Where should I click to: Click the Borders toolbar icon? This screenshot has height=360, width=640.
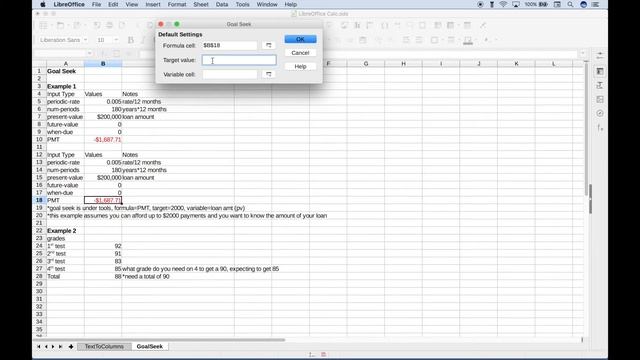(x=434, y=40)
